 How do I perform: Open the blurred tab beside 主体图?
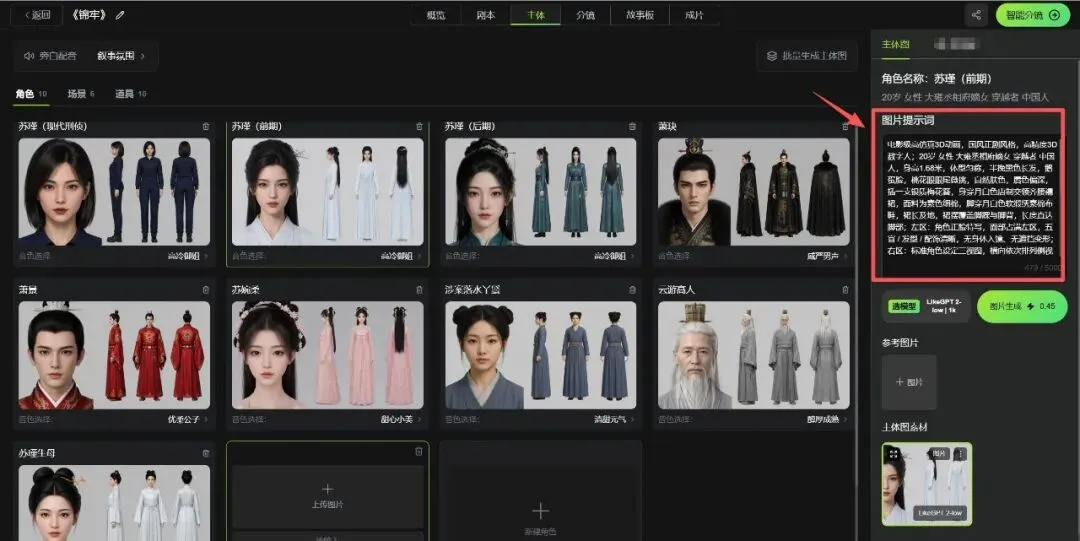955,44
